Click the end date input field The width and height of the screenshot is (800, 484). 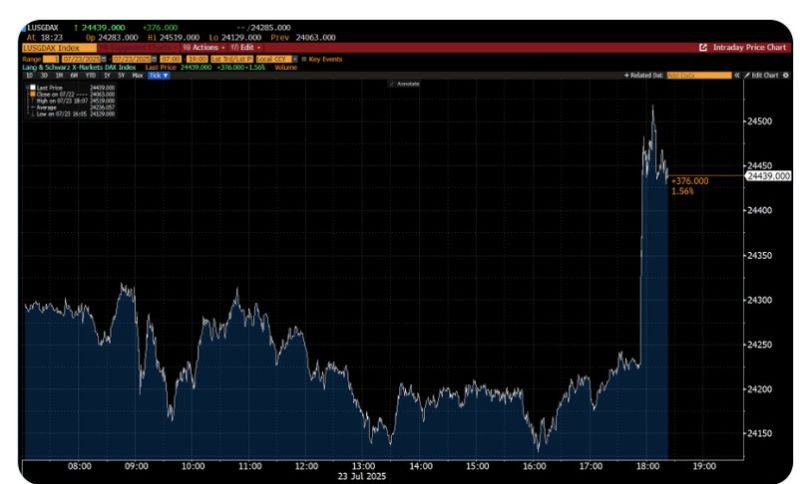tap(131, 60)
